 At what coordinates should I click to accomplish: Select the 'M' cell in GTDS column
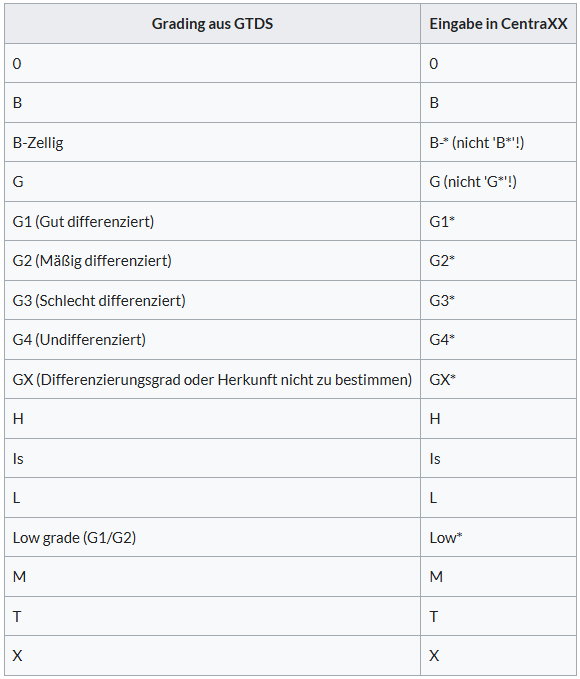[212, 576]
